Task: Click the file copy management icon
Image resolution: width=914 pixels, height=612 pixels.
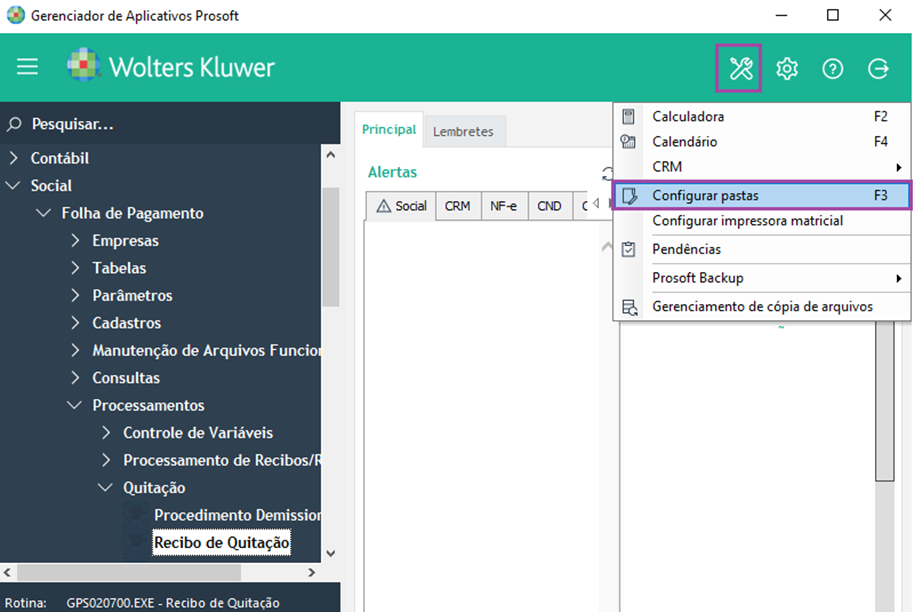Action: pos(630,307)
